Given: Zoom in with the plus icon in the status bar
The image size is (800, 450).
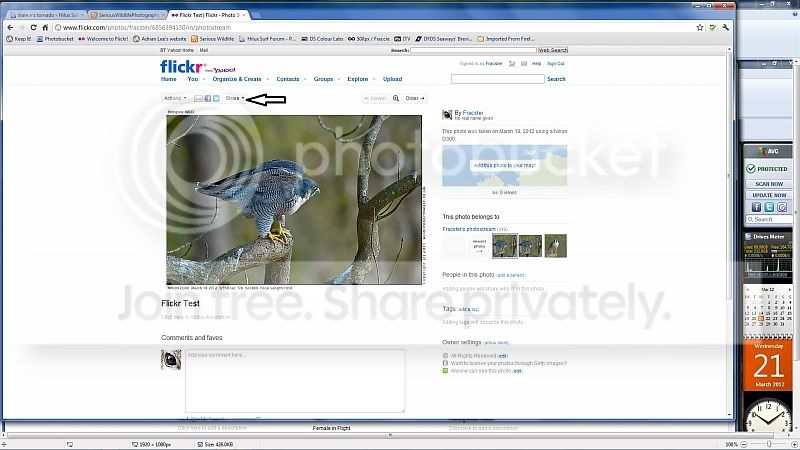Looking at the screenshot, I should pos(794,444).
